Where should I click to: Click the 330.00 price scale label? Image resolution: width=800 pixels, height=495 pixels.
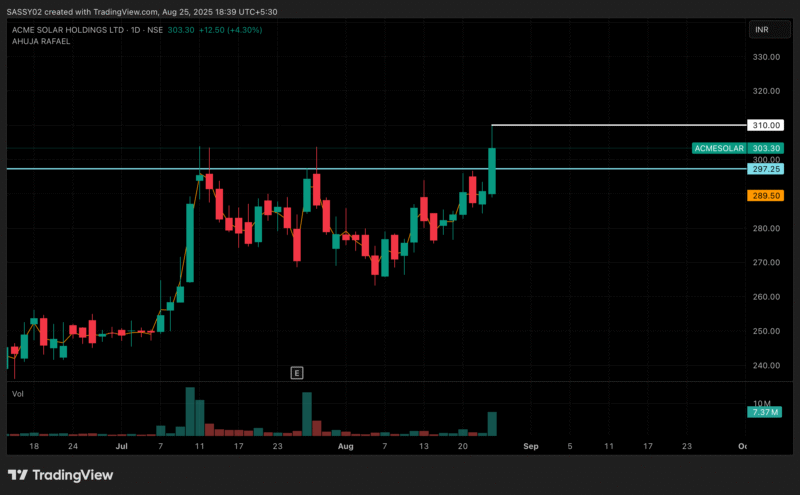pyautogui.click(x=766, y=57)
